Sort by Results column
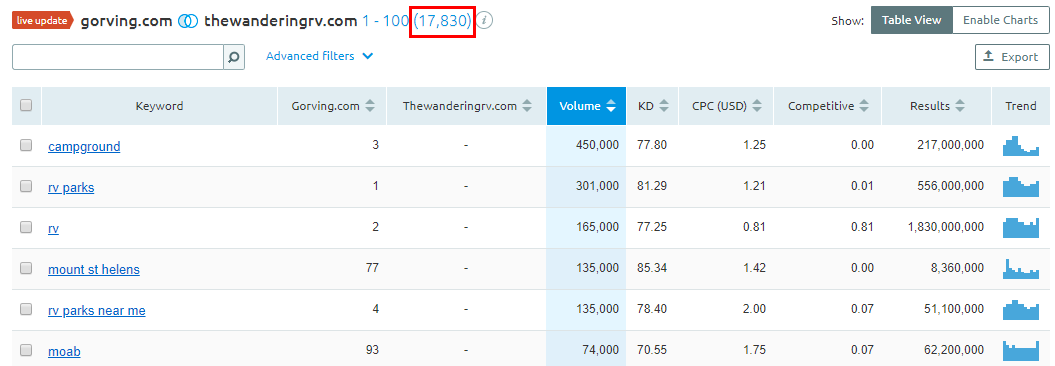Viewport: 1055px width, 366px height. coord(937,106)
